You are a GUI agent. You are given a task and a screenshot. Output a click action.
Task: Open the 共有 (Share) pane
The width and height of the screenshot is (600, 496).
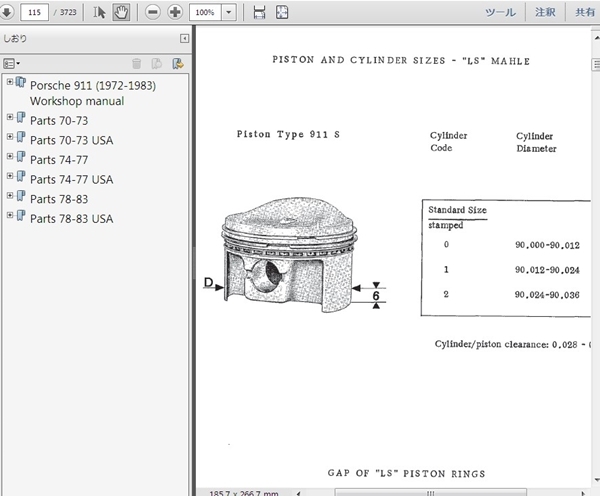tap(585, 12)
